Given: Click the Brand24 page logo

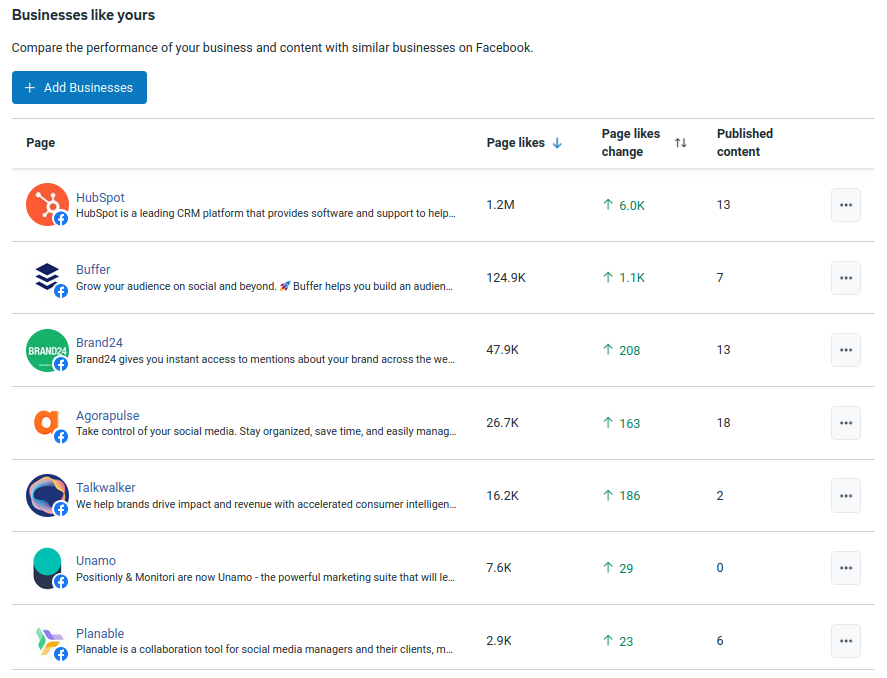Looking at the screenshot, I should 48,351.
